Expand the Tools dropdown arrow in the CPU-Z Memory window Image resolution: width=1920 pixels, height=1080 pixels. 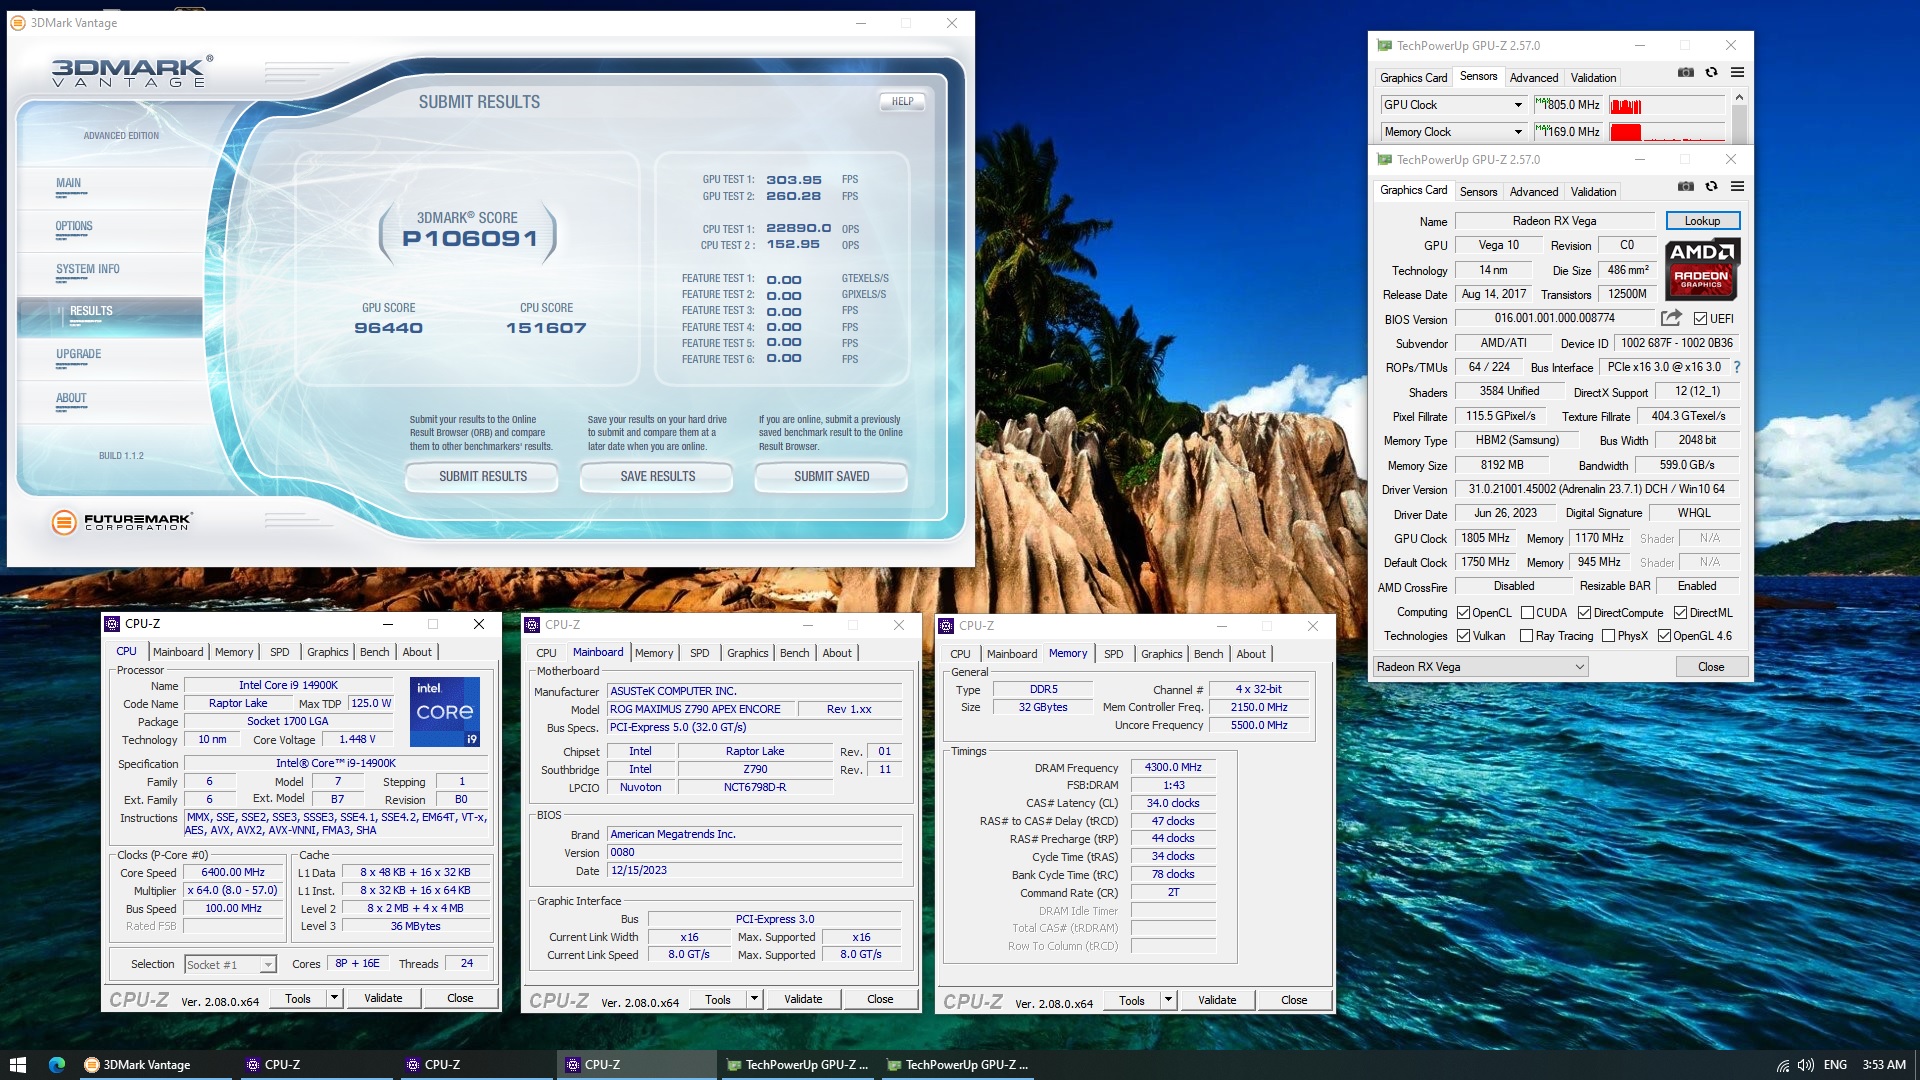click(1167, 1000)
